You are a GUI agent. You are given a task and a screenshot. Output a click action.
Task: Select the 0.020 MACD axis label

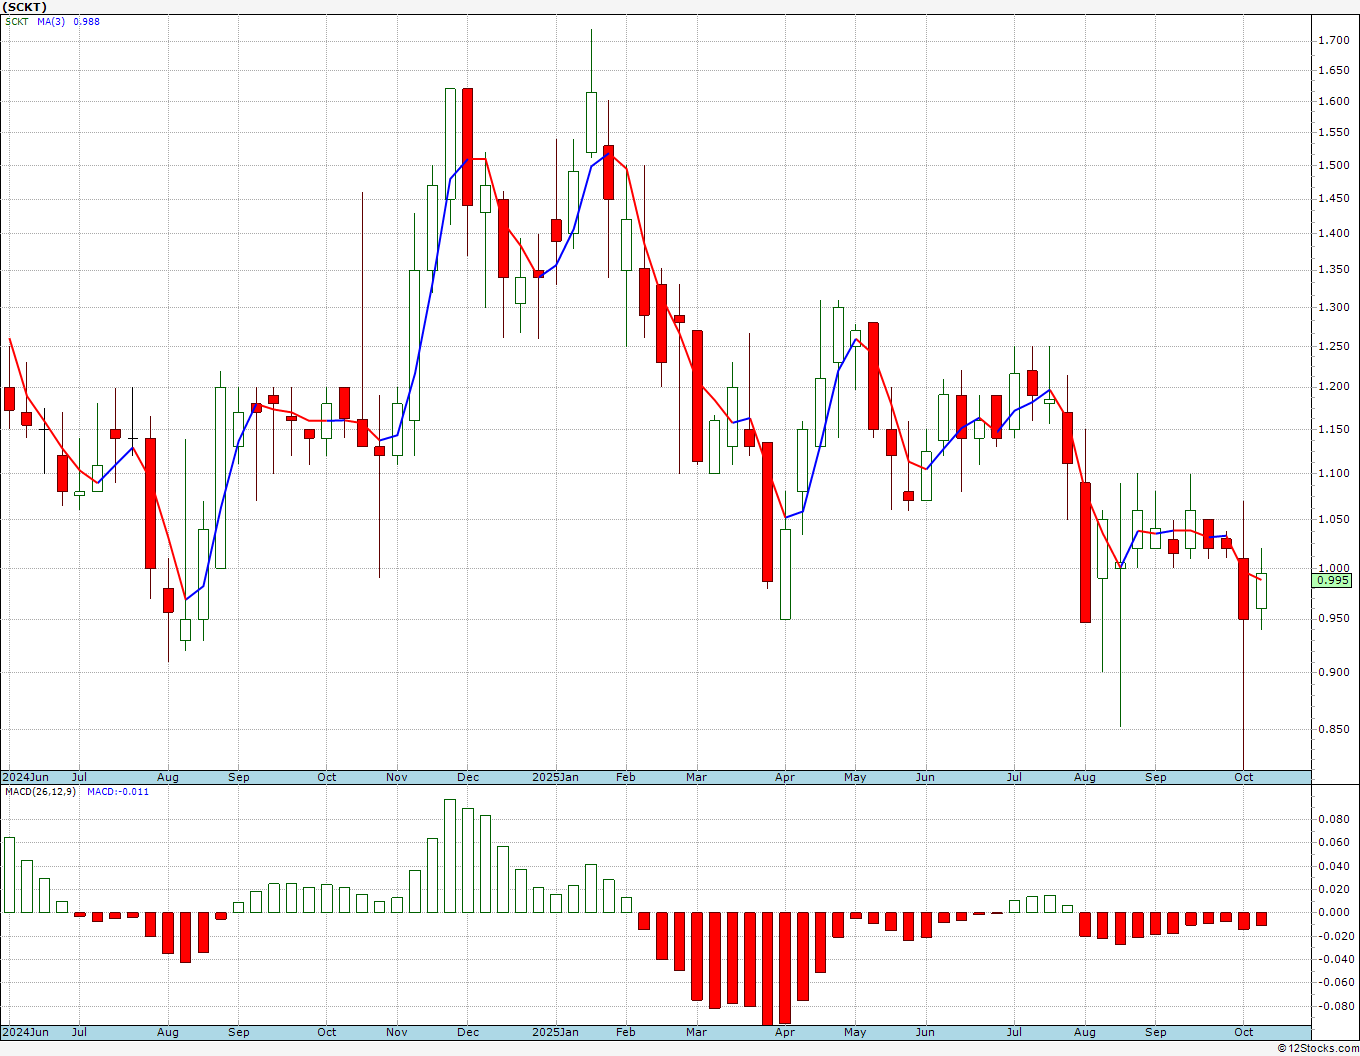pyautogui.click(x=1336, y=890)
